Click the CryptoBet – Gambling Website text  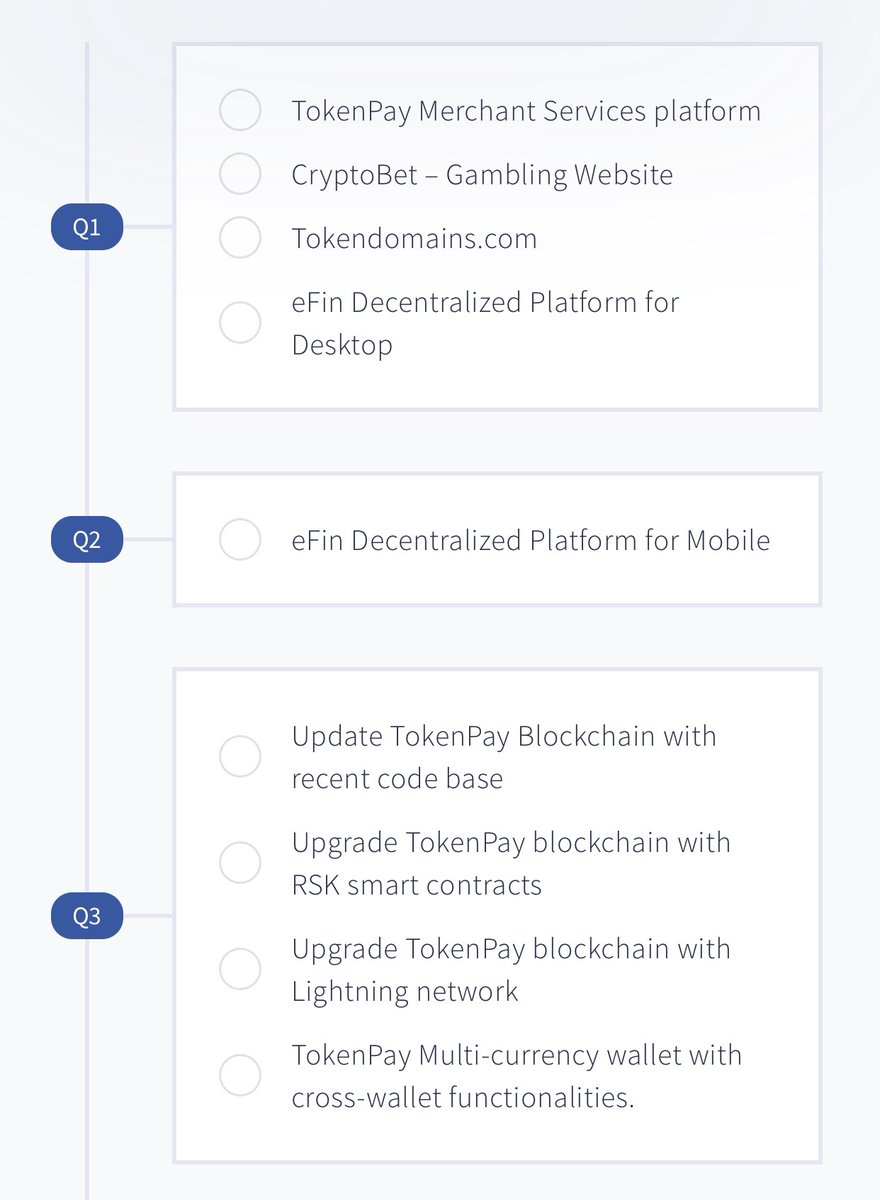482,175
